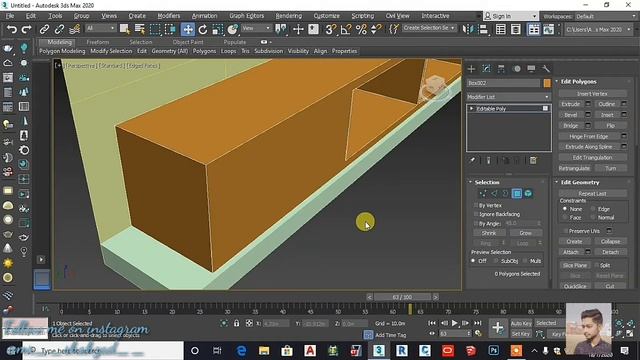
Task: Switch to the Modify panel icon
Action: (486, 69)
